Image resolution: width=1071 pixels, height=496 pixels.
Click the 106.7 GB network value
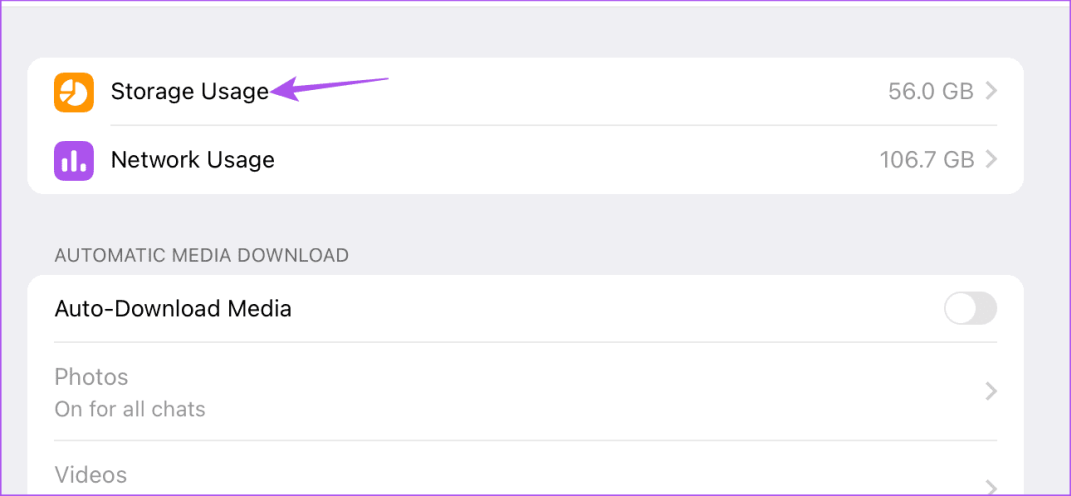(926, 160)
